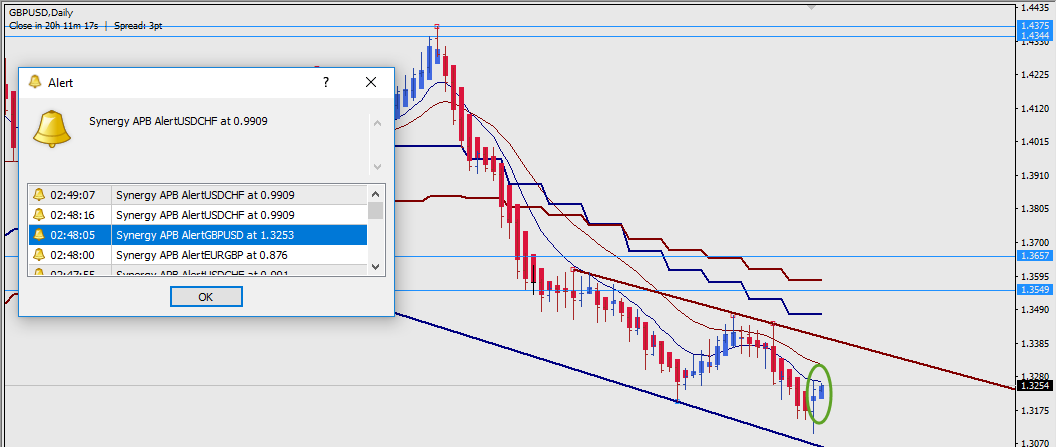1057x447 pixels.
Task: Click the 1.3254 current price label
Action: click(1034, 385)
